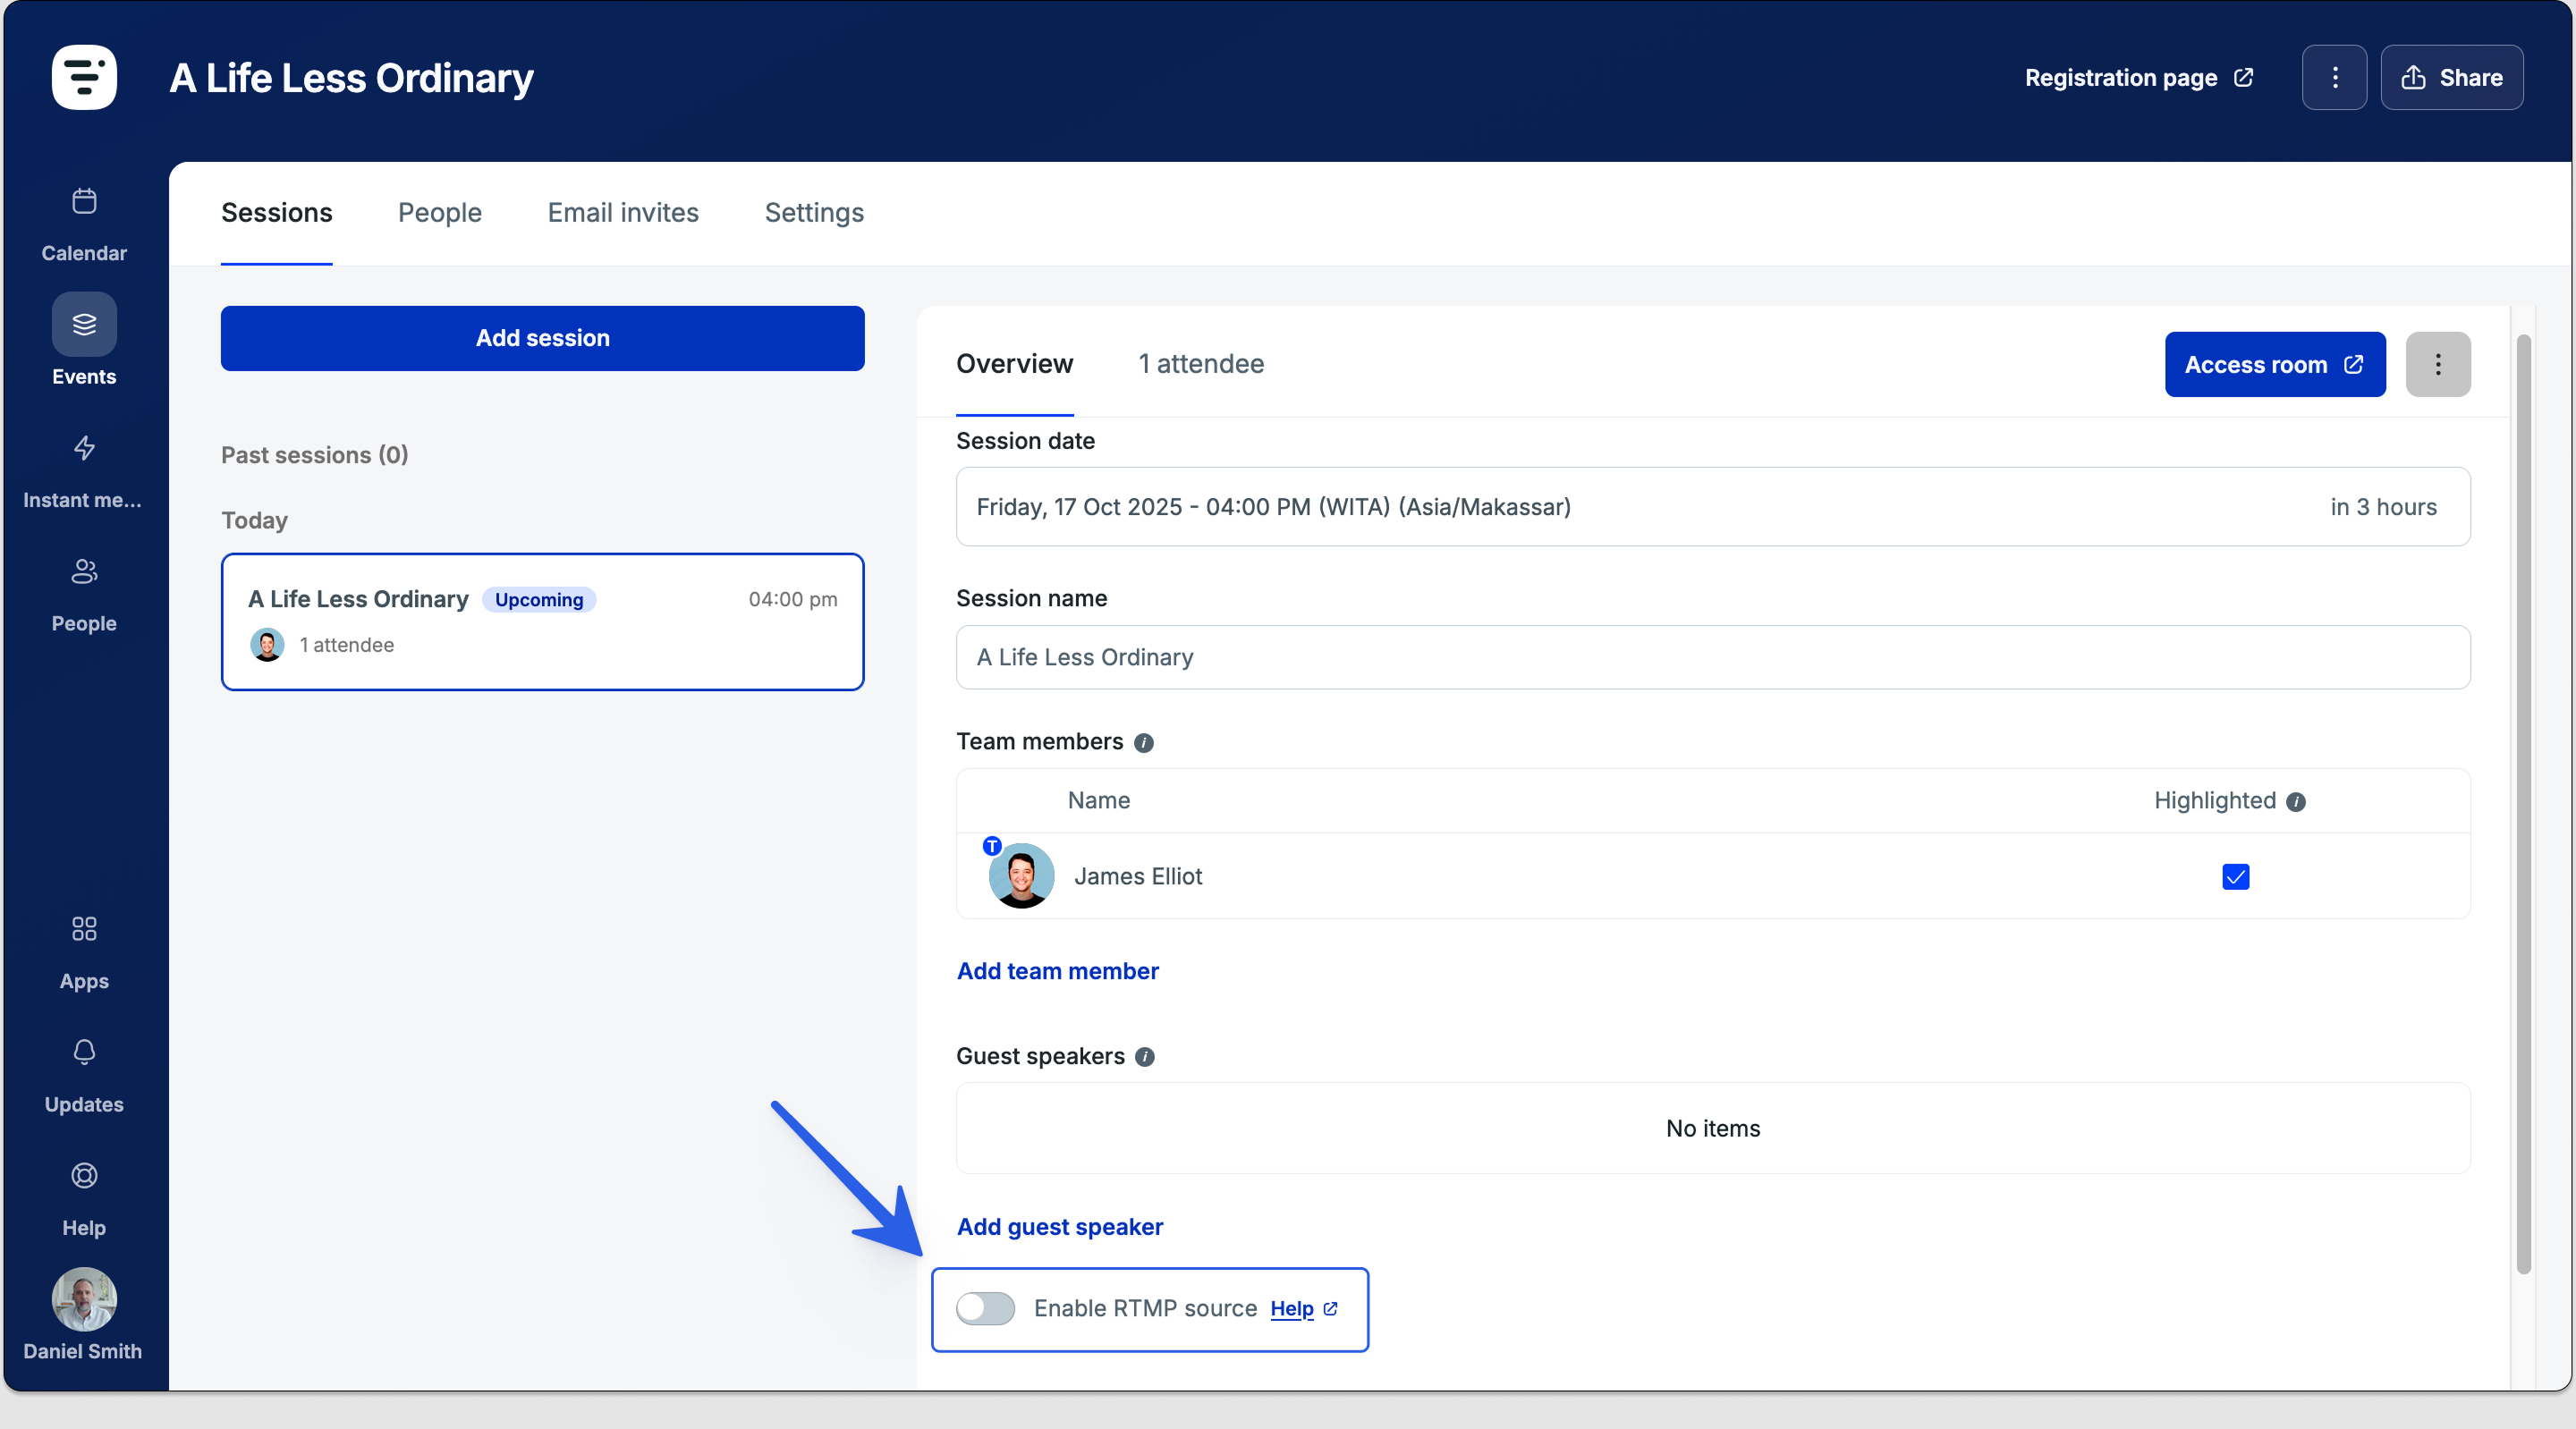Click the Add guest speaker link
Image resolution: width=2576 pixels, height=1429 pixels.
tap(1059, 1227)
